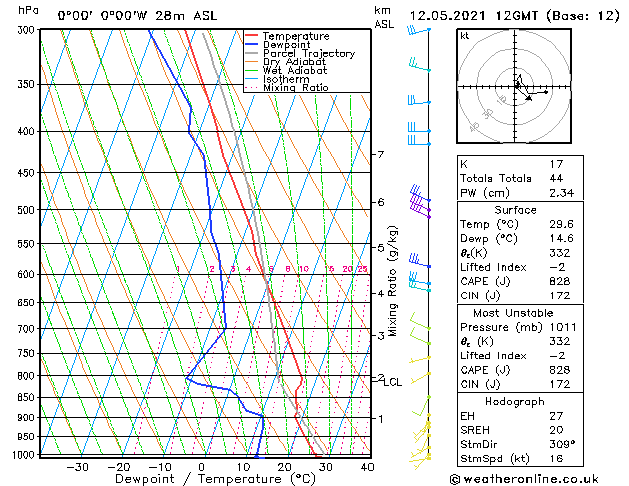The height and width of the screenshot is (486, 629).
Task: Click the 500 hPa pressure label
Action: tap(26, 210)
